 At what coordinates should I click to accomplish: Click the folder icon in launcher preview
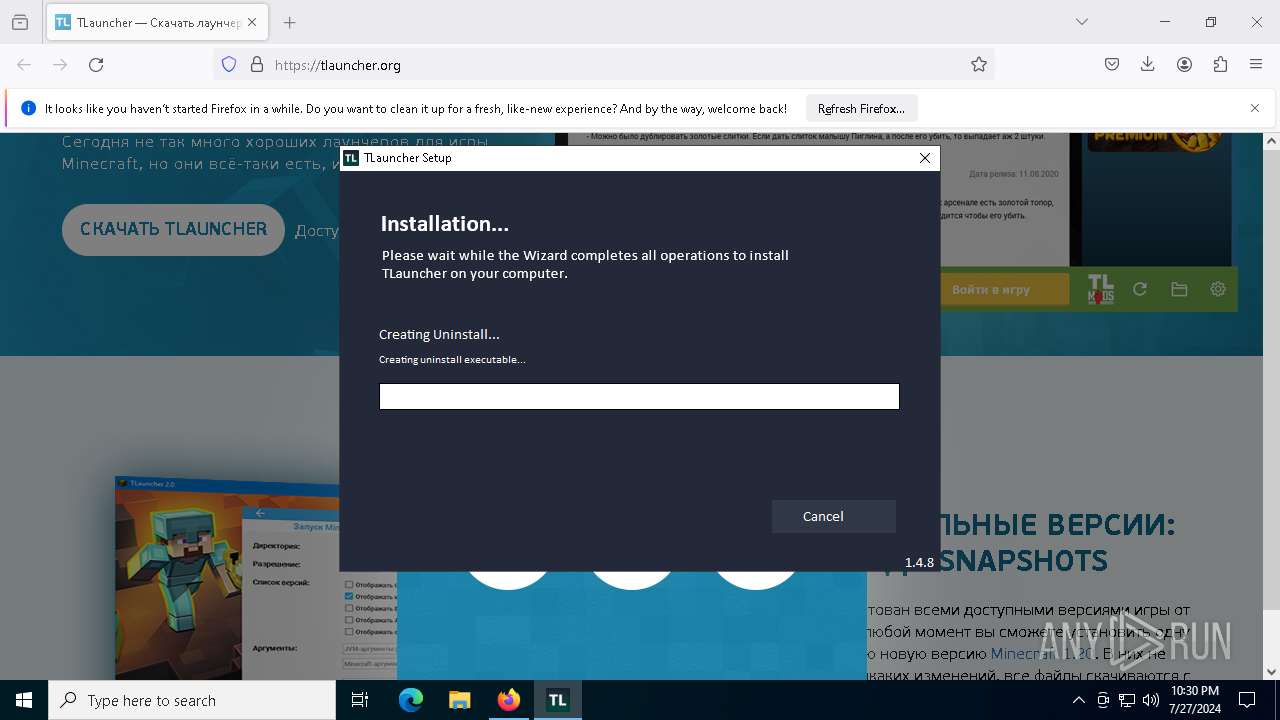tap(1179, 290)
